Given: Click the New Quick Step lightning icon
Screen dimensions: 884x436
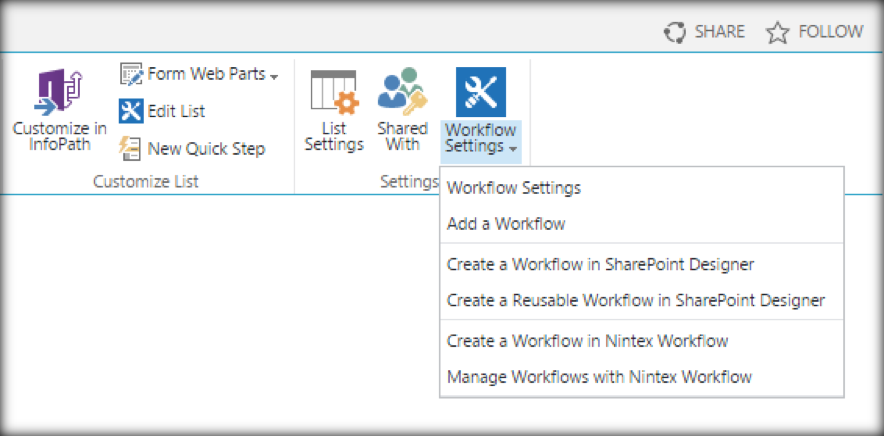Looking at the screenshot, I should point(131,148).
